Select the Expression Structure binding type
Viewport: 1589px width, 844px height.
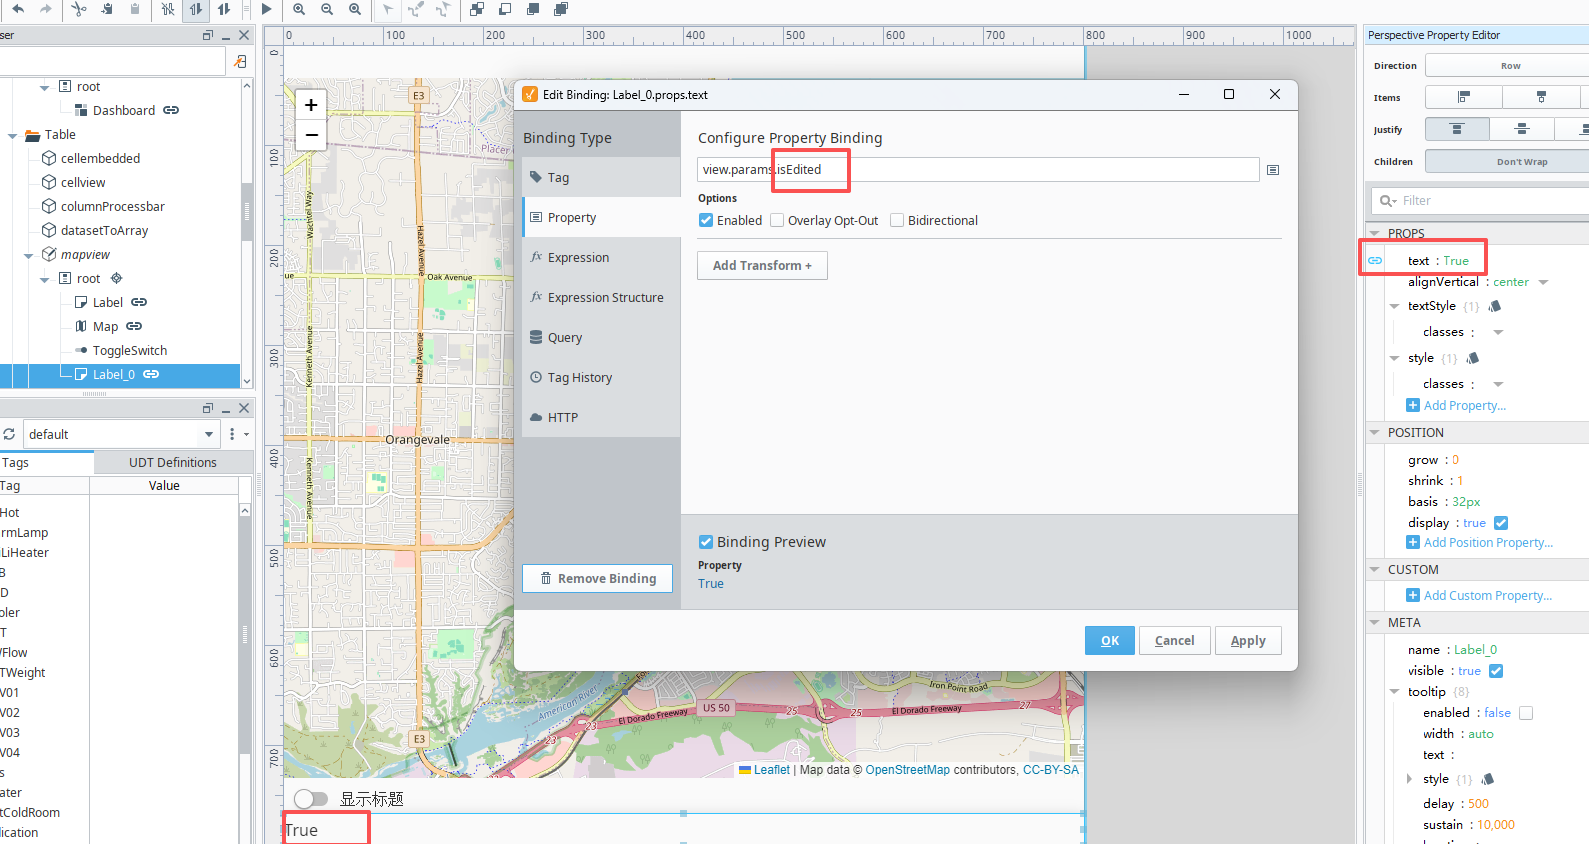click(x=601, y=297)
